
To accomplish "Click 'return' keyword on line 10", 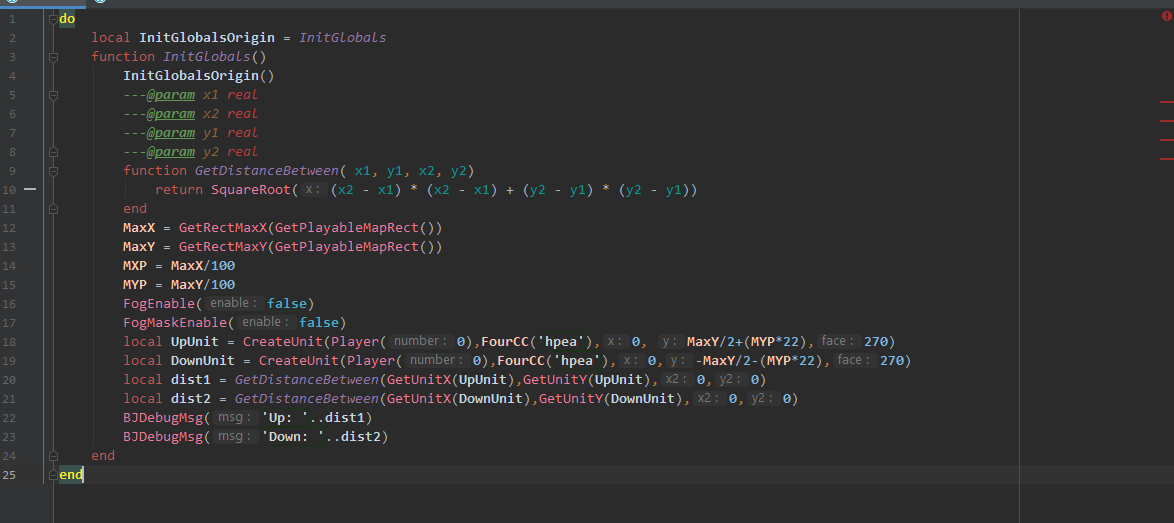I will [179, 190].
